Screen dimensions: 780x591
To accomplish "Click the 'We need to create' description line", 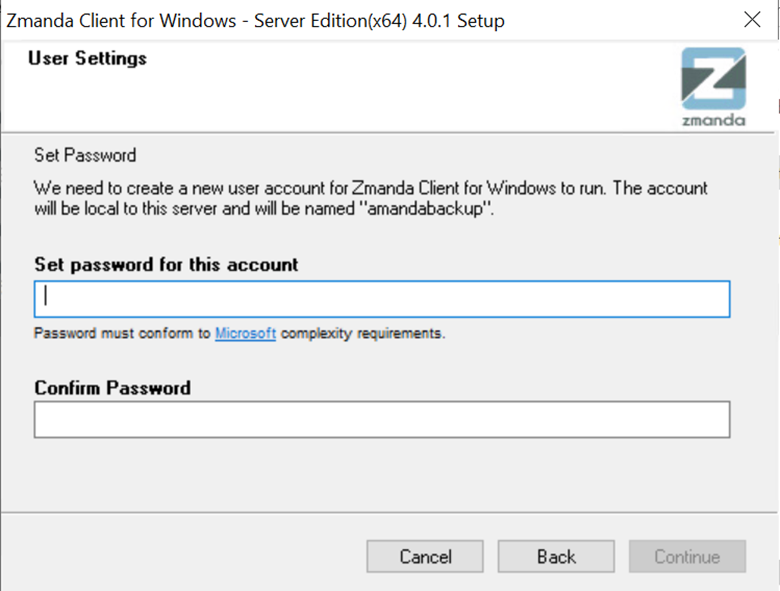I will pos(371,188).
